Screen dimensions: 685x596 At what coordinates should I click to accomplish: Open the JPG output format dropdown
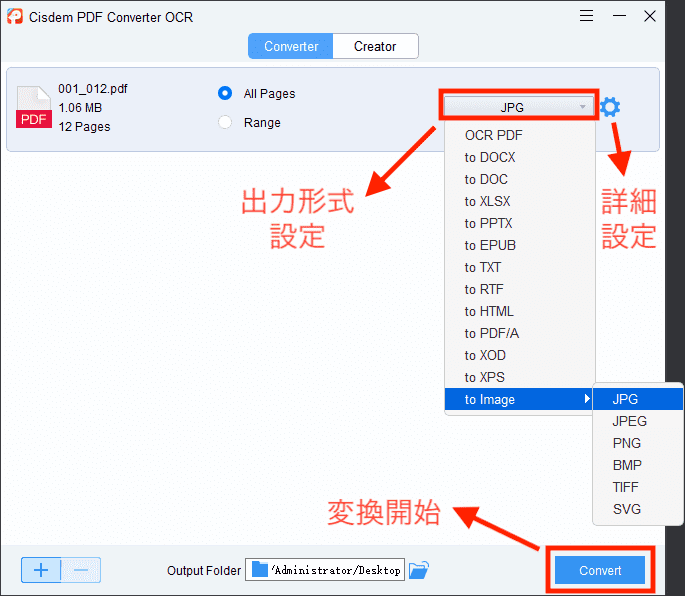(x=519, y=107)
